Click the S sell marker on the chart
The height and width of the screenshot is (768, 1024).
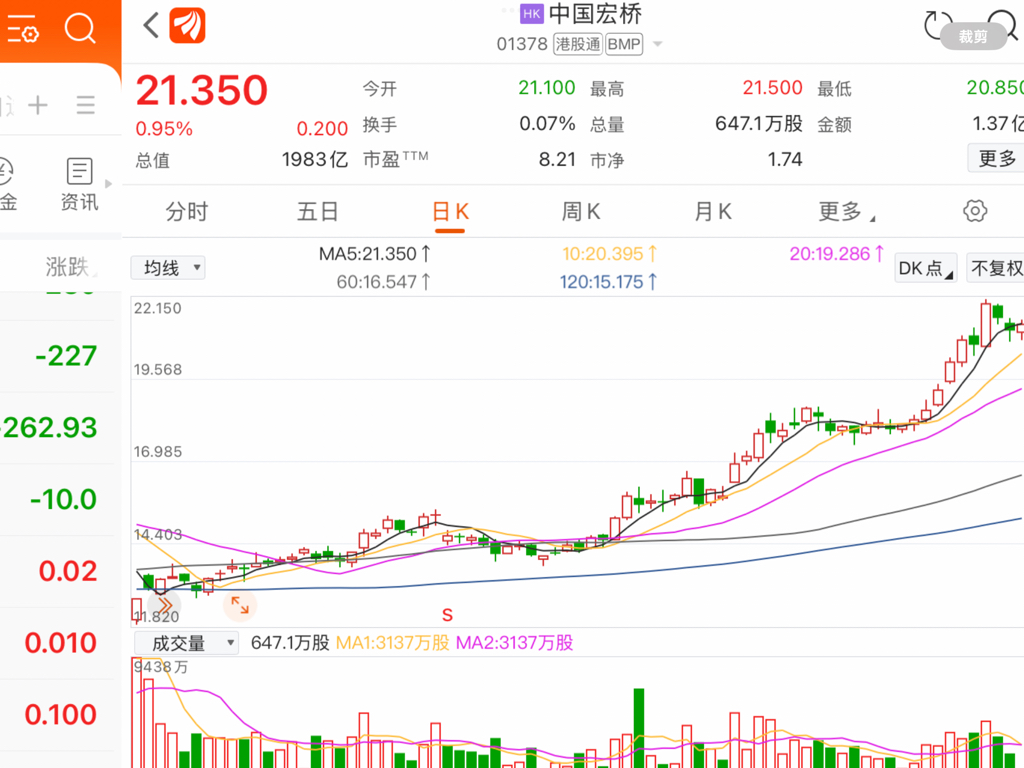pyautogui.click(x=447, y=615)
